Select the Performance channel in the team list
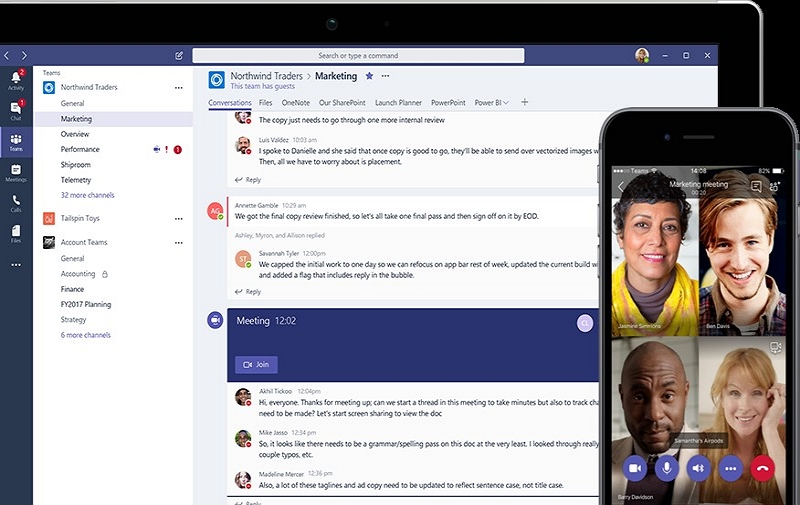Screen dimensions: 800x505 pyautogui.click(x=80, y=149)
